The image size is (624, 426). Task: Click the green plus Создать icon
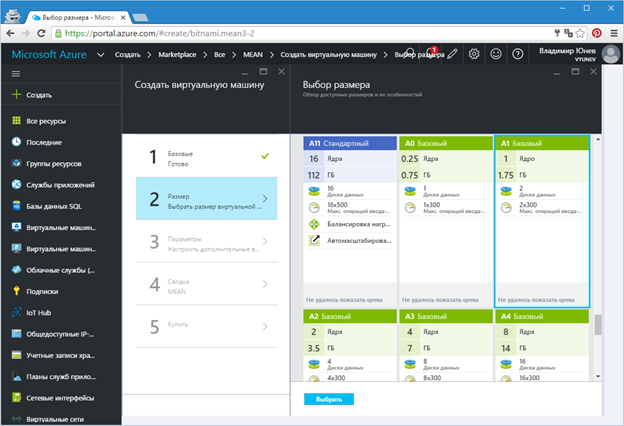tap(16, 94)
